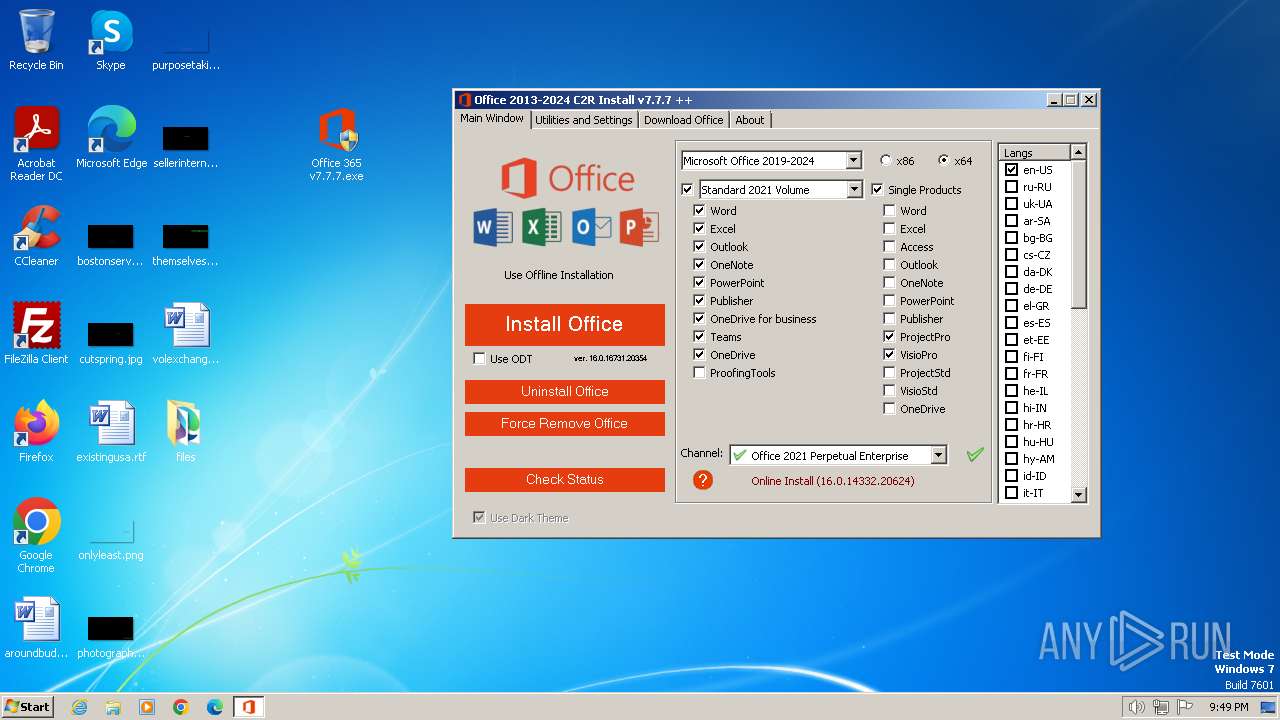Toggle the Single Products checkbox
Viewport: 1280px width, 720px height.
878,190
